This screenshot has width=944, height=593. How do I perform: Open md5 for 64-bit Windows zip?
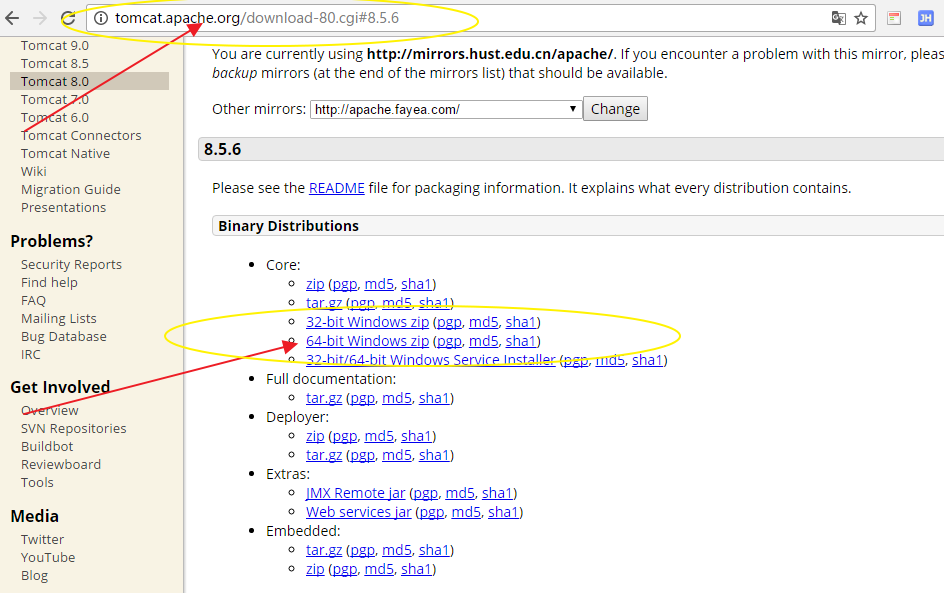(483, 341)
